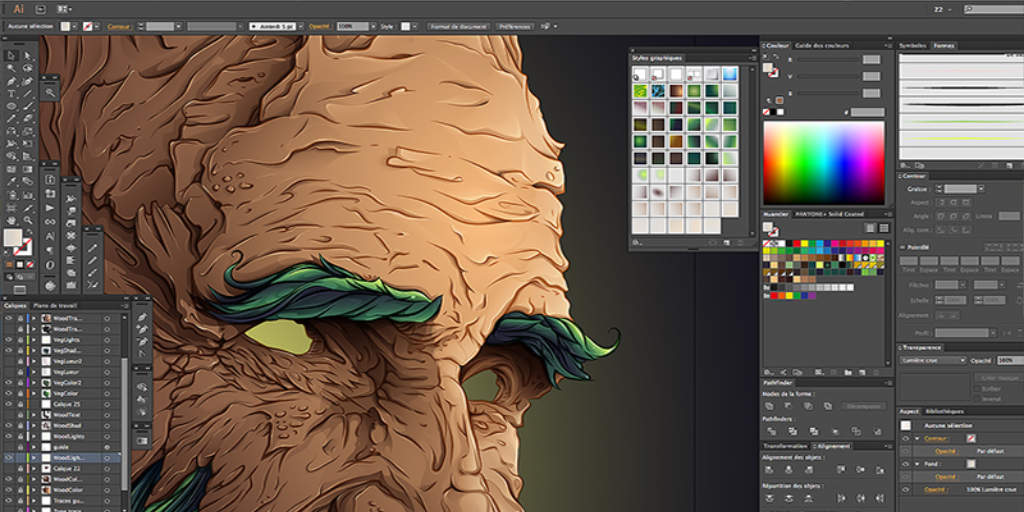Screen dimensions: 1024x512
Task: Click the new swatch icon in Nuancier footer
Action: 862,372
